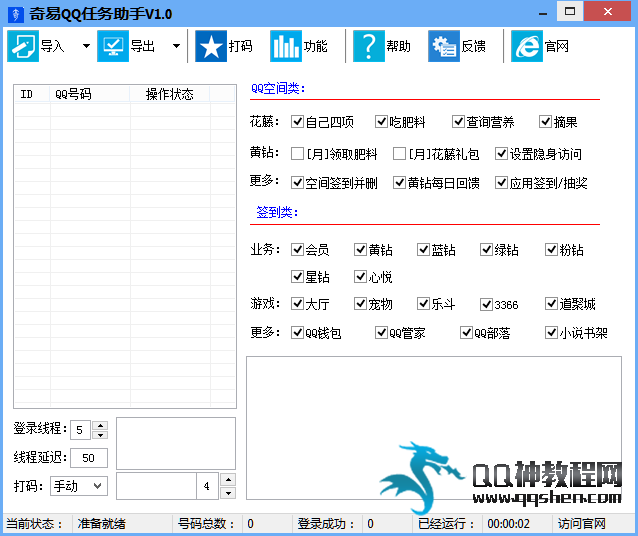Viewport: 638px width, 536px height.
Task: Uncheck the 宠物 checkbox
Action: tap(361, 304)
